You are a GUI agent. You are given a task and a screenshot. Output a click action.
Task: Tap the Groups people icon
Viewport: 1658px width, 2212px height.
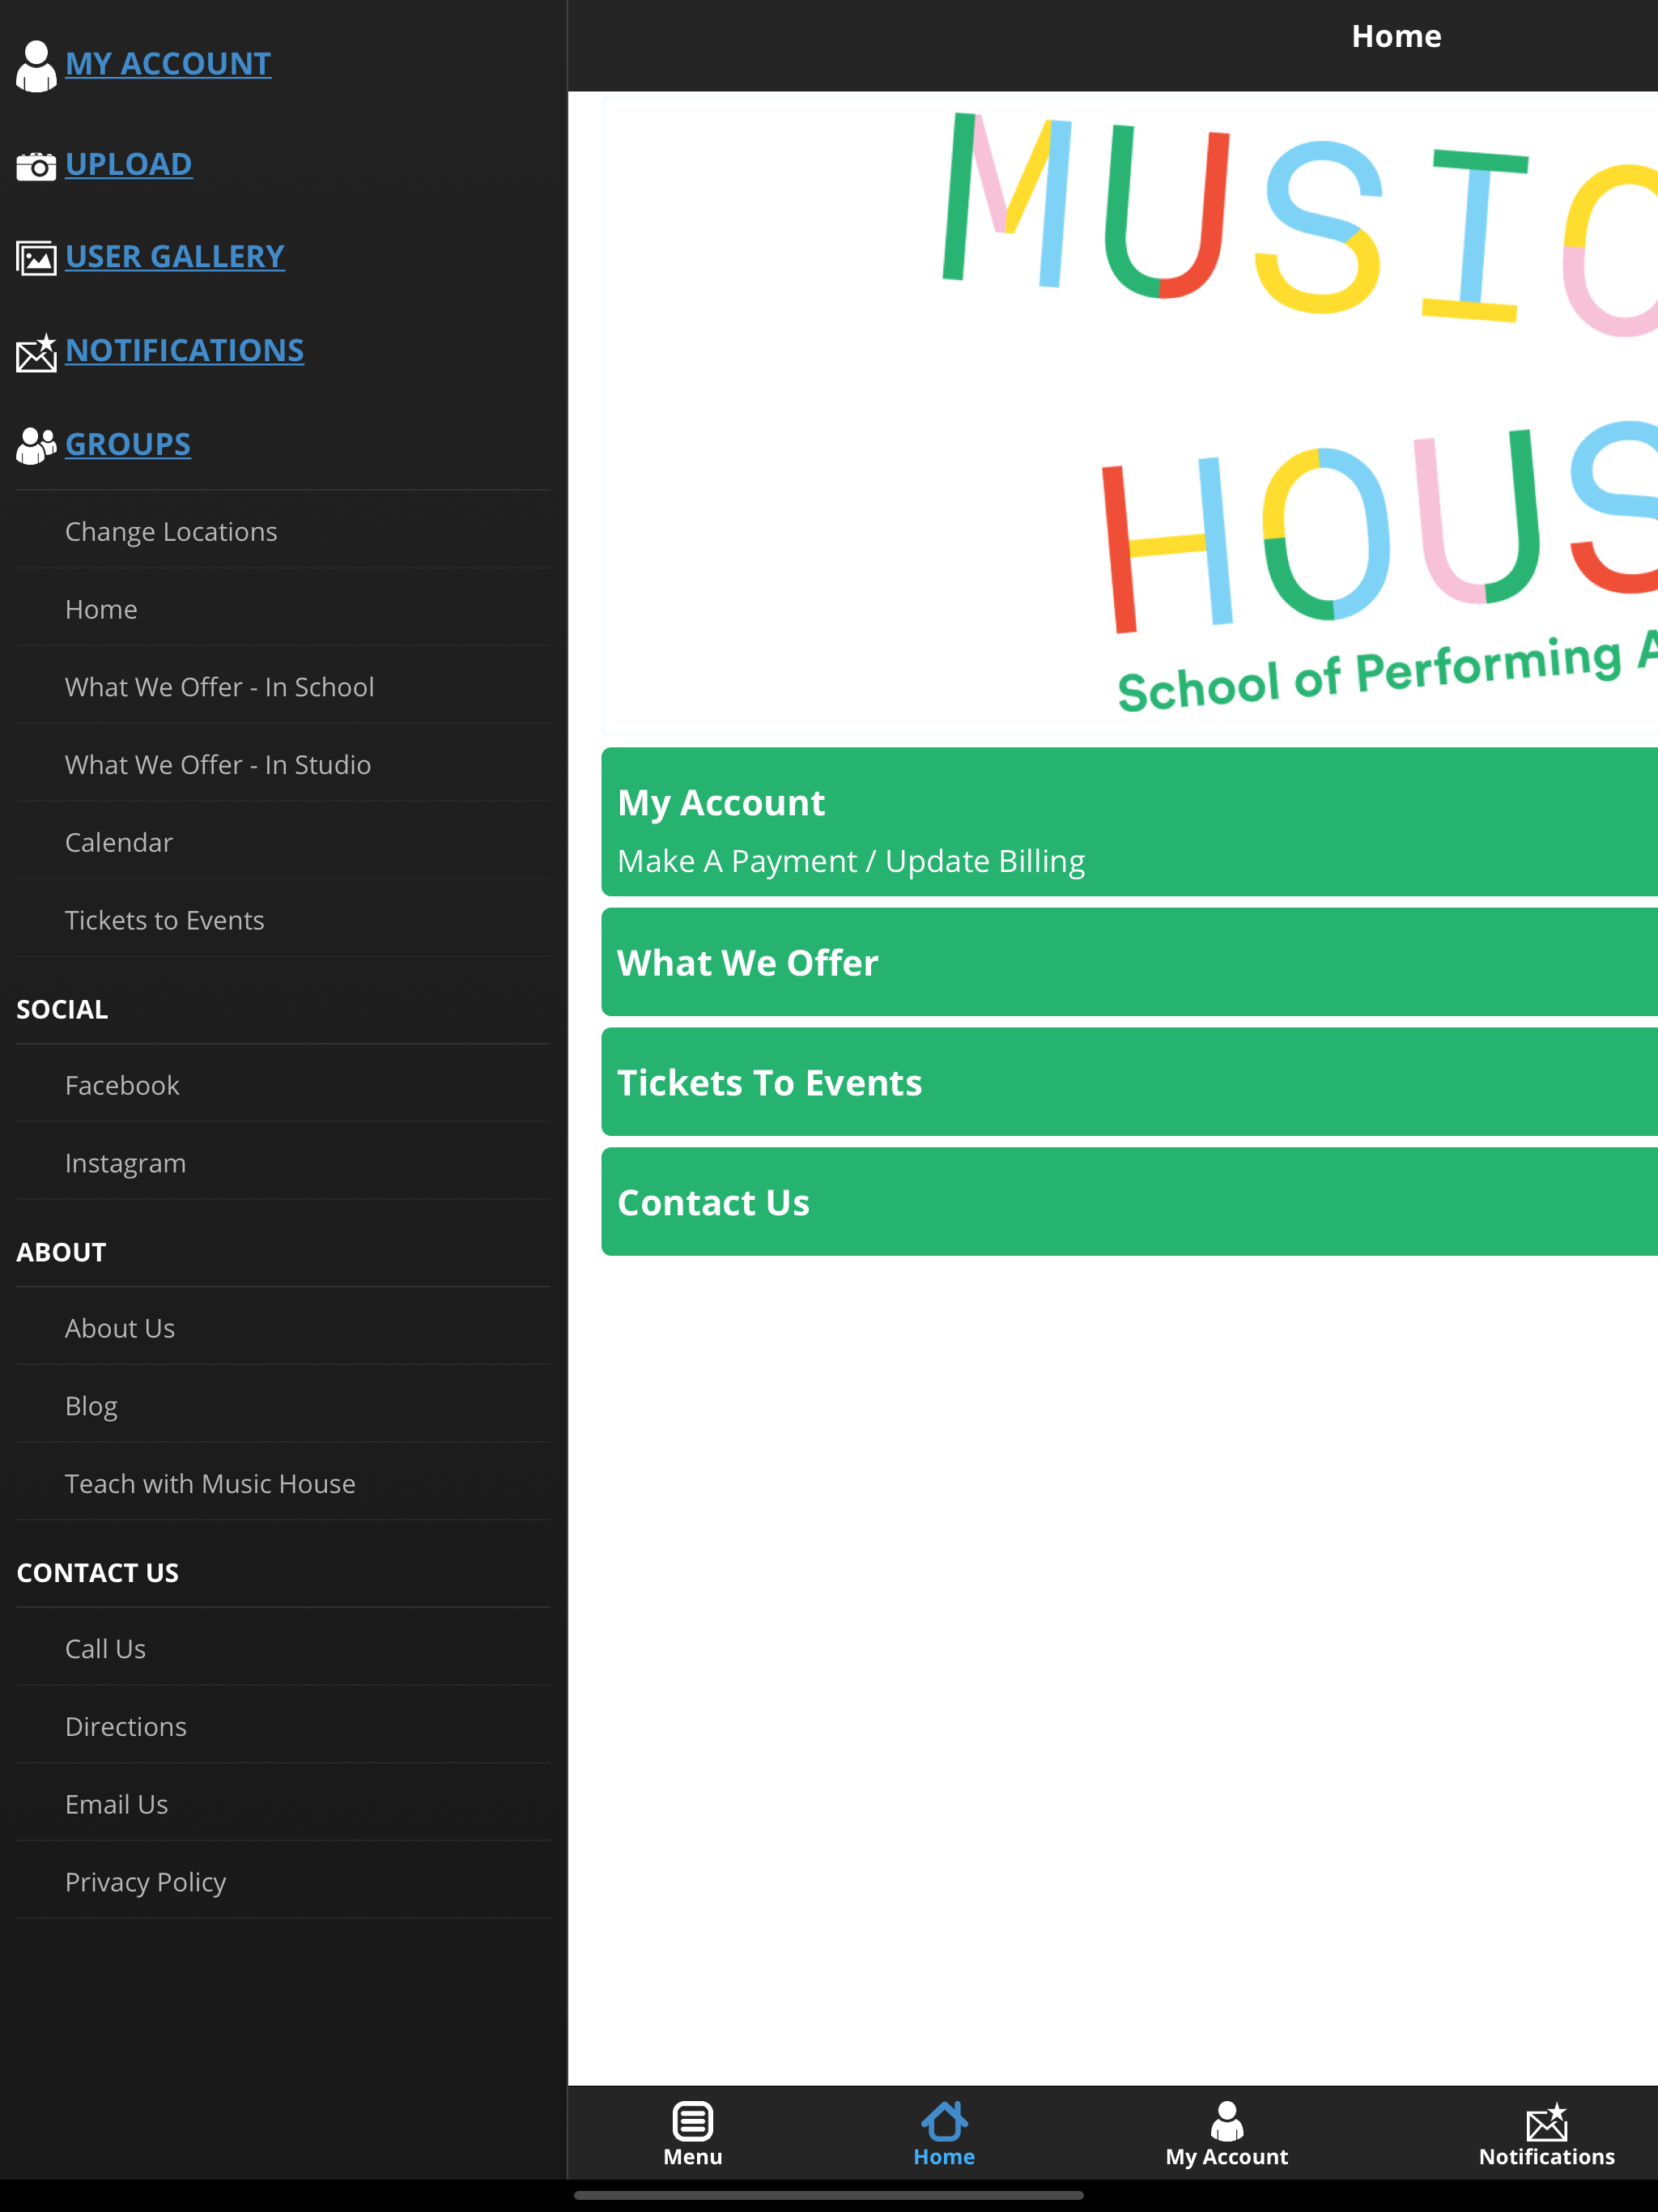[x=36, y=446]
